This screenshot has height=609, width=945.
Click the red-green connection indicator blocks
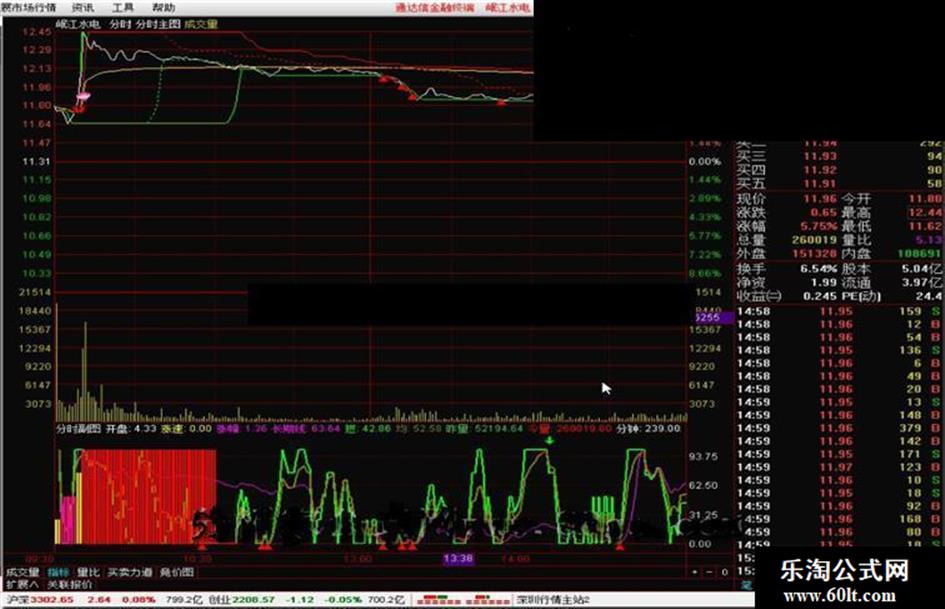point(463,599)
